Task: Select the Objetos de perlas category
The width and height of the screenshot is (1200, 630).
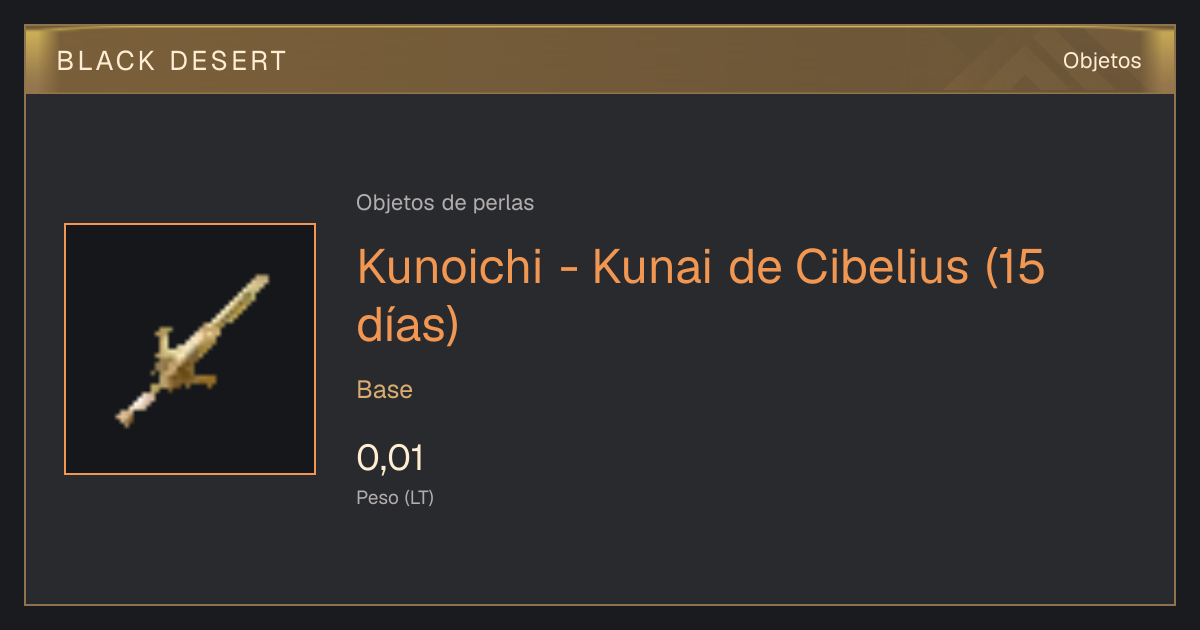Action: [445, 203]
